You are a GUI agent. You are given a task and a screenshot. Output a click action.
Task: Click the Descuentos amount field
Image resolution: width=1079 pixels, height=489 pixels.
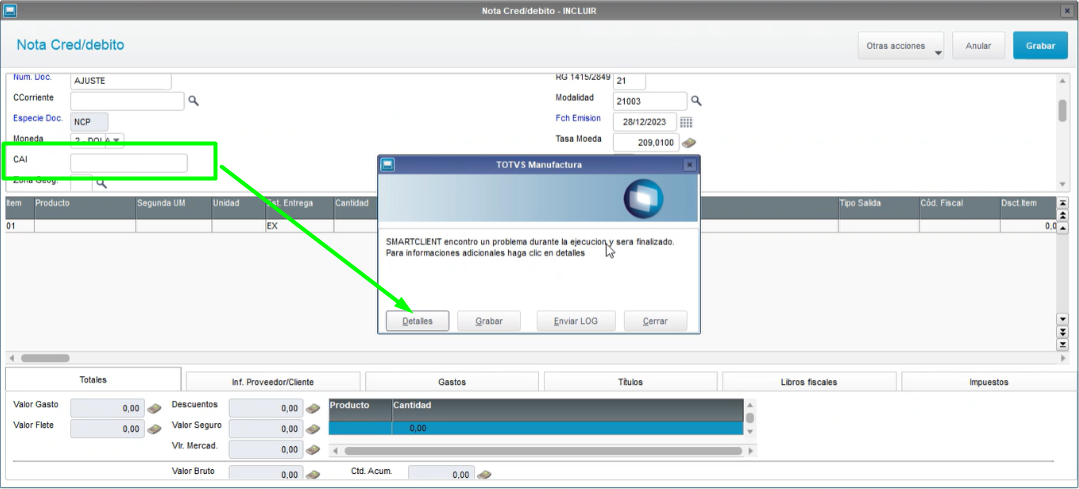point(266,409)
